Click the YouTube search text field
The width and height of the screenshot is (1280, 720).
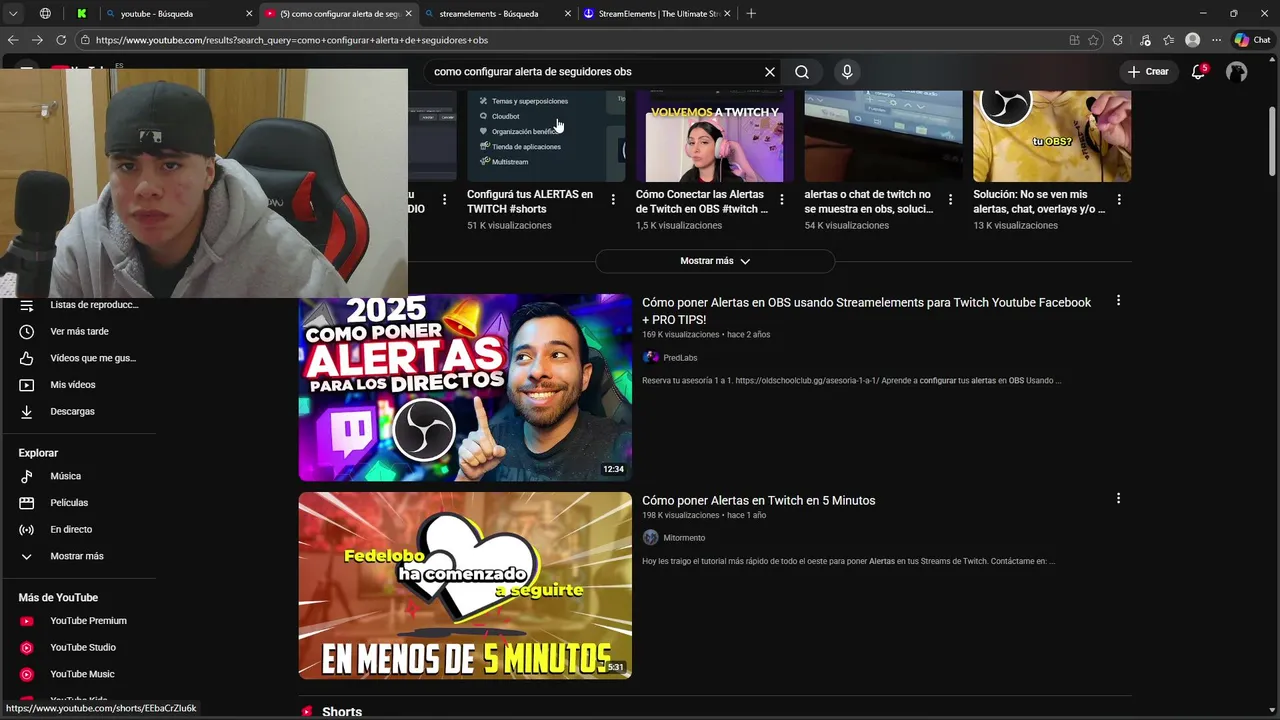coord(595,72)
